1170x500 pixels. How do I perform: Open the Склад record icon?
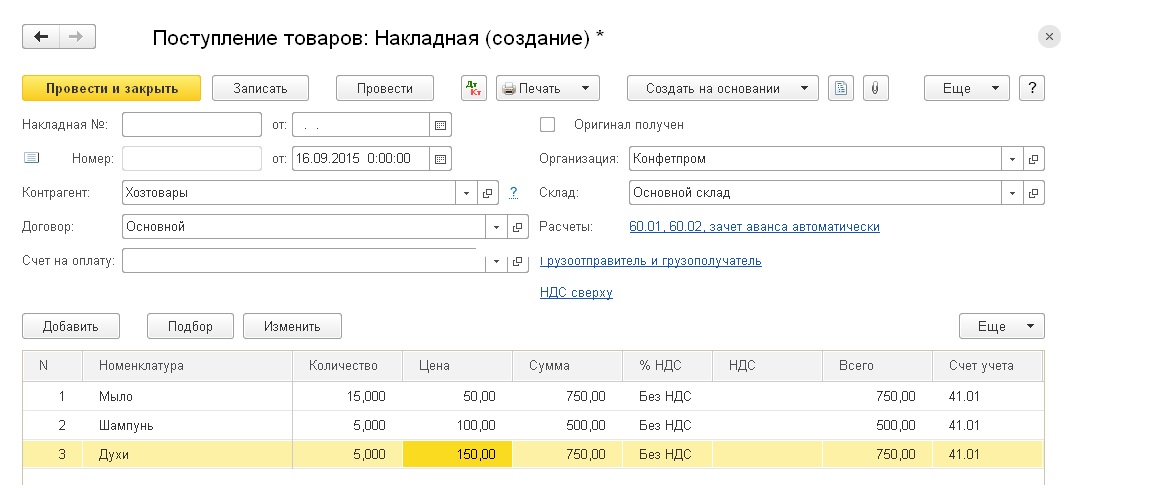point(1033,193)
